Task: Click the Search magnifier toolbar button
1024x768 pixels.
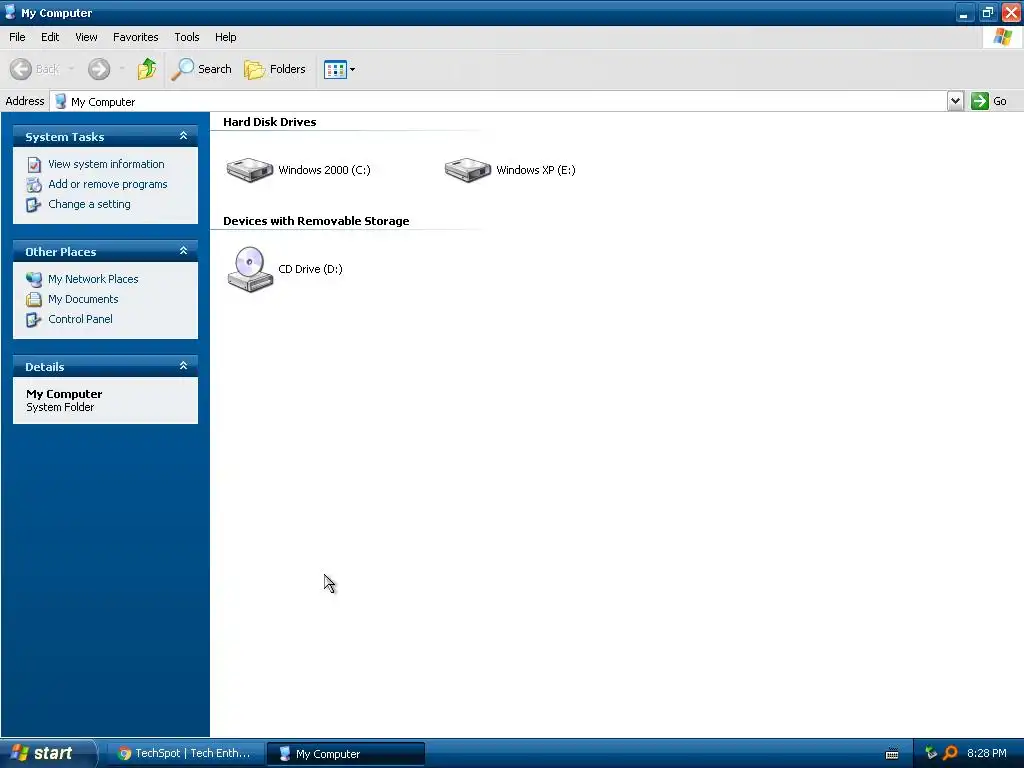Action: pyautogui.click(x=183, y=69)
